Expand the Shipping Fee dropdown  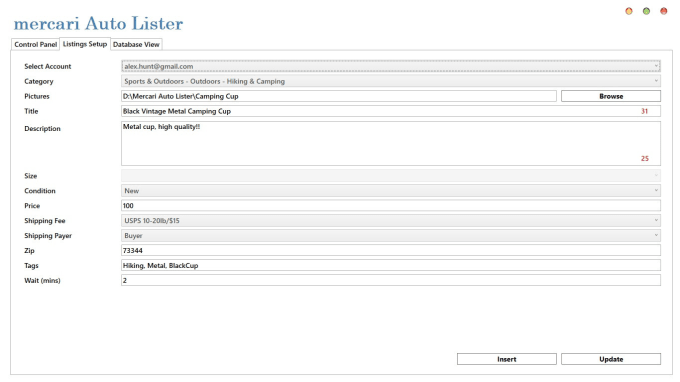click(x=391, y=221)
